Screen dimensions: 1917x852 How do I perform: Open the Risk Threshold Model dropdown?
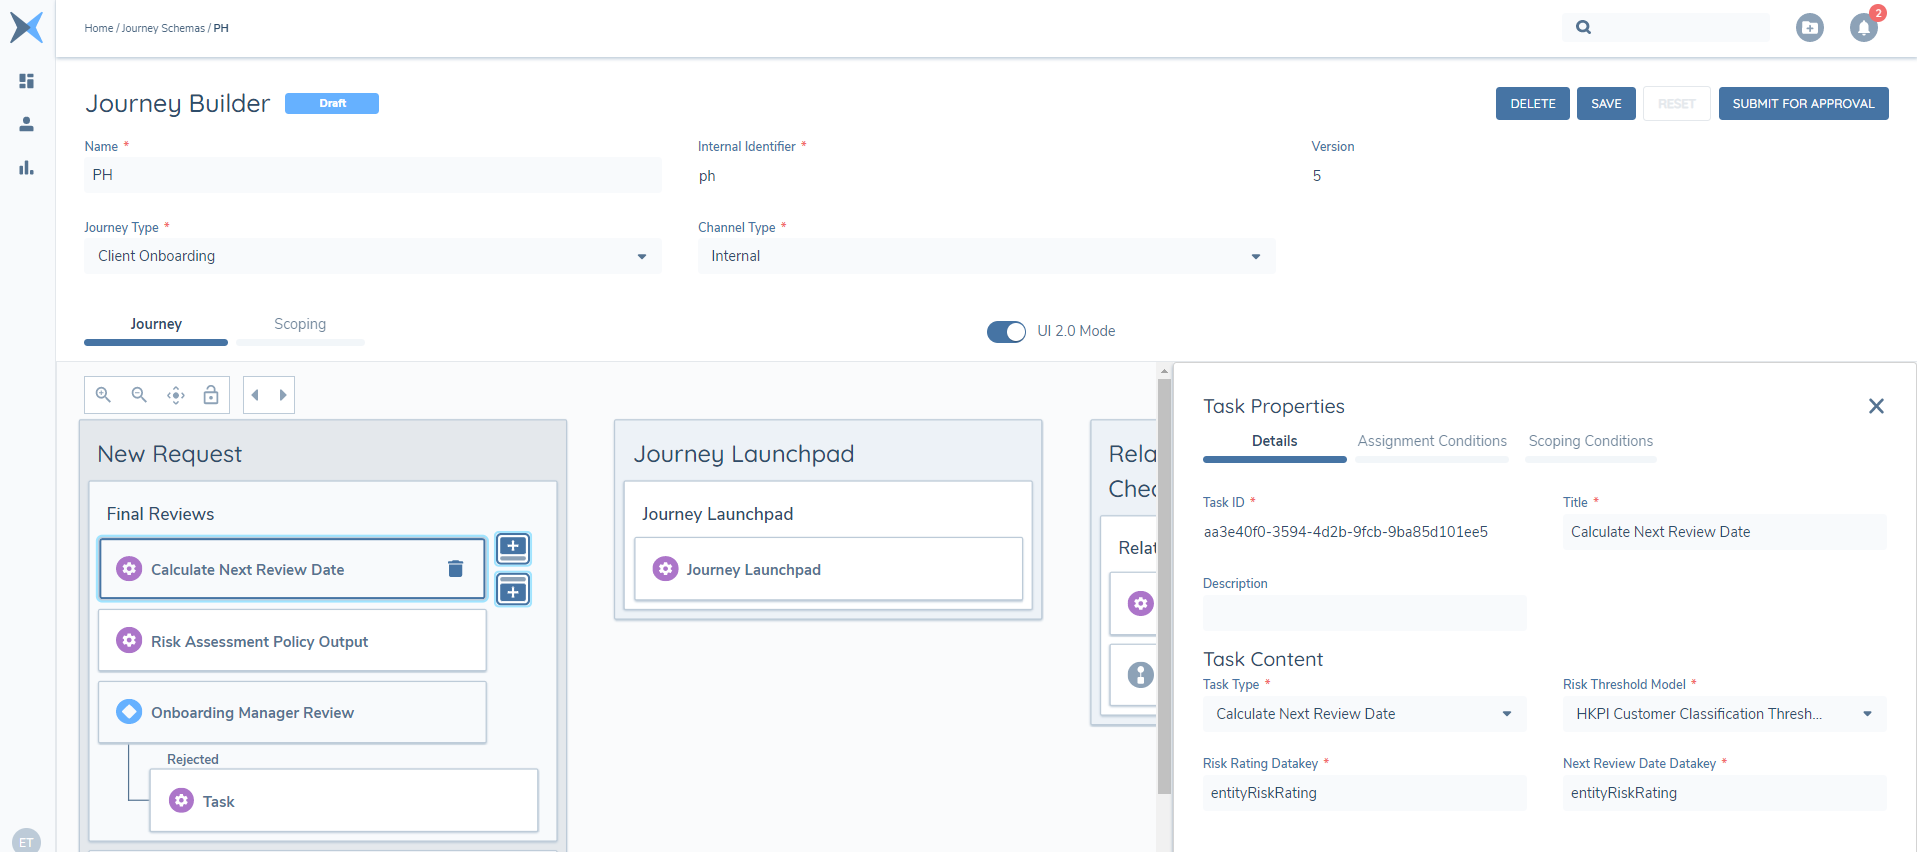[x=1866, y=714]
